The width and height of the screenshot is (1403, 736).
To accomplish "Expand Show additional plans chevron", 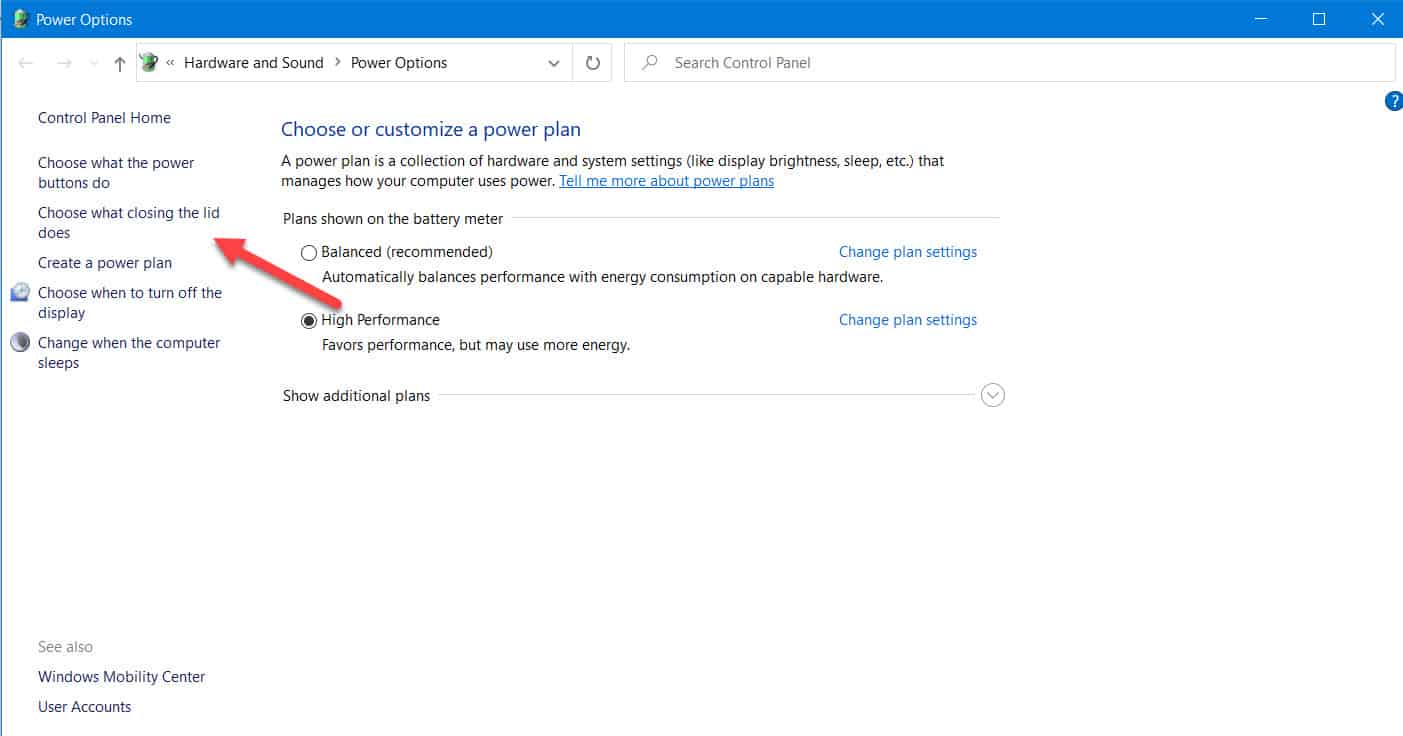I will tap(993, 395).
